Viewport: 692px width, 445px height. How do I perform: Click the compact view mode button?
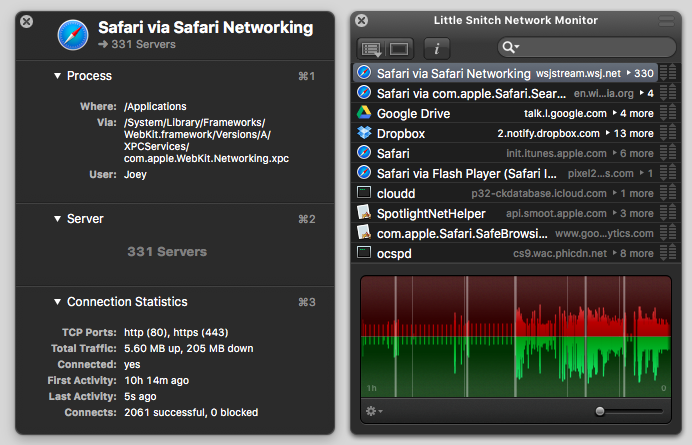click(x=399, y=49)
